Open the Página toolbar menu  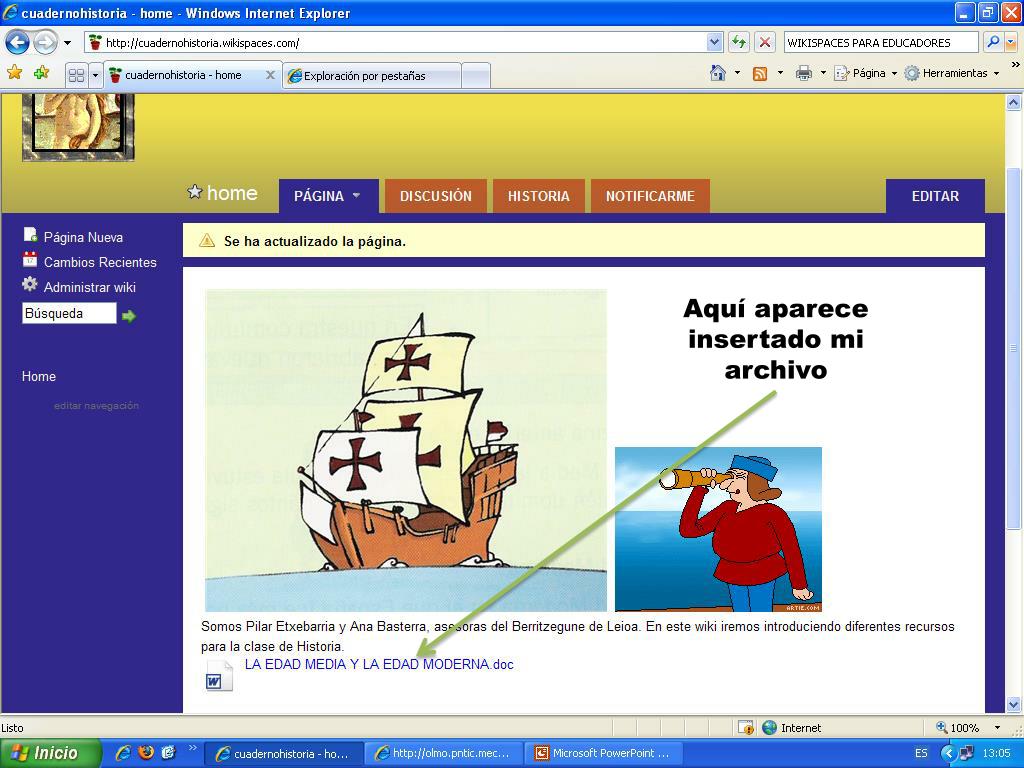[x=865, y=73]
